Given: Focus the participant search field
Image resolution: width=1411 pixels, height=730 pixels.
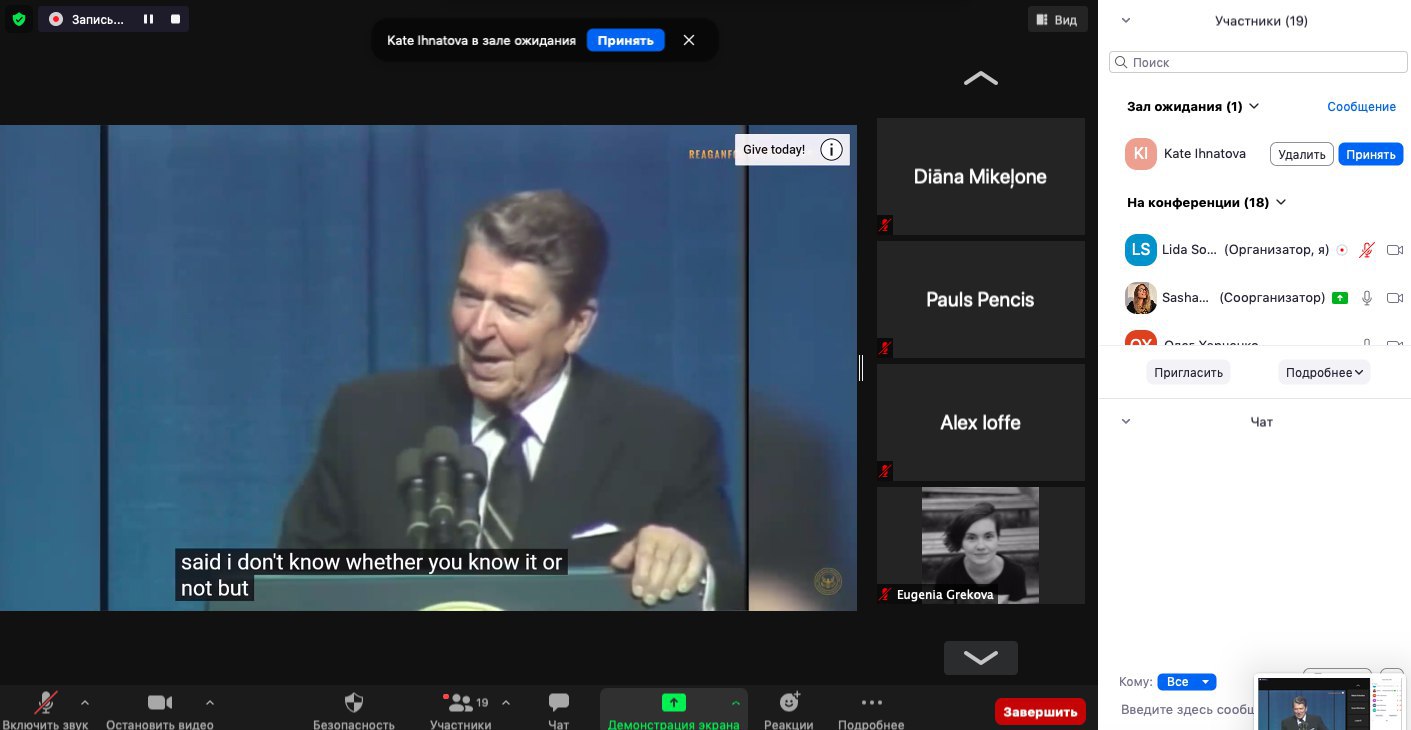Looking at the screenshot, I should [1259, 62].
